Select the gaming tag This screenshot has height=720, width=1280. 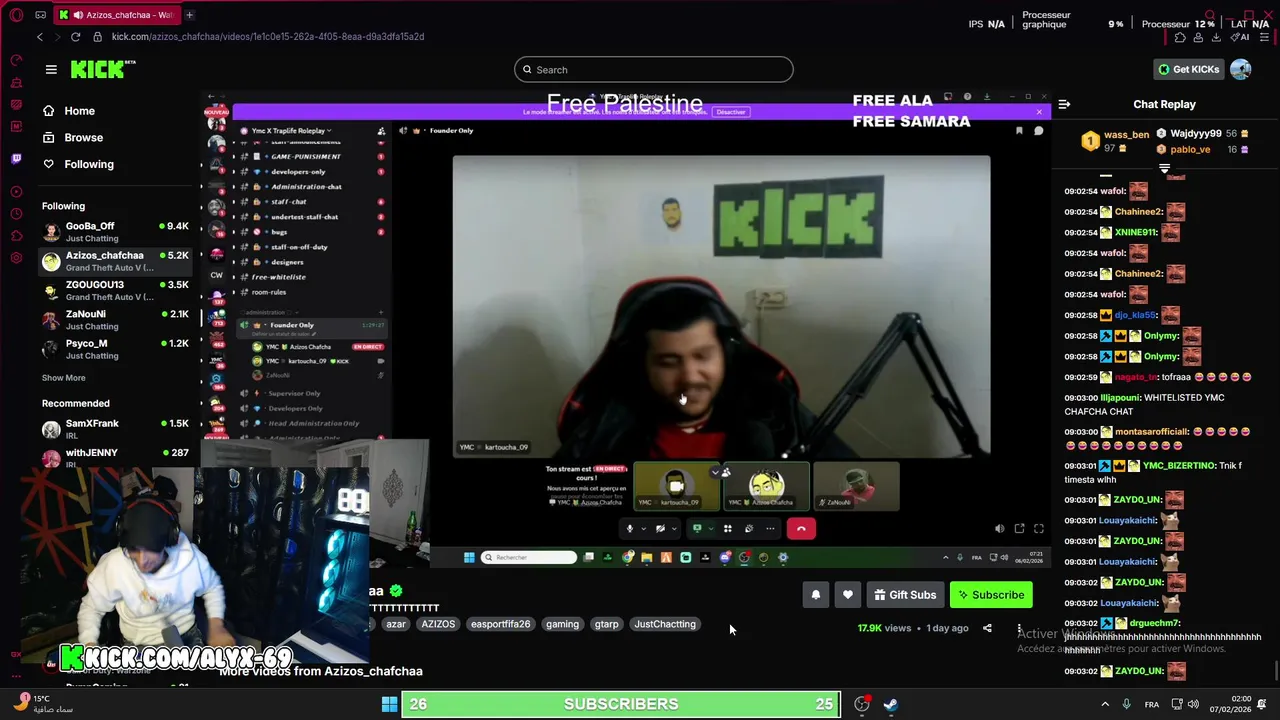pyautogui.click(x=562, y=624)
